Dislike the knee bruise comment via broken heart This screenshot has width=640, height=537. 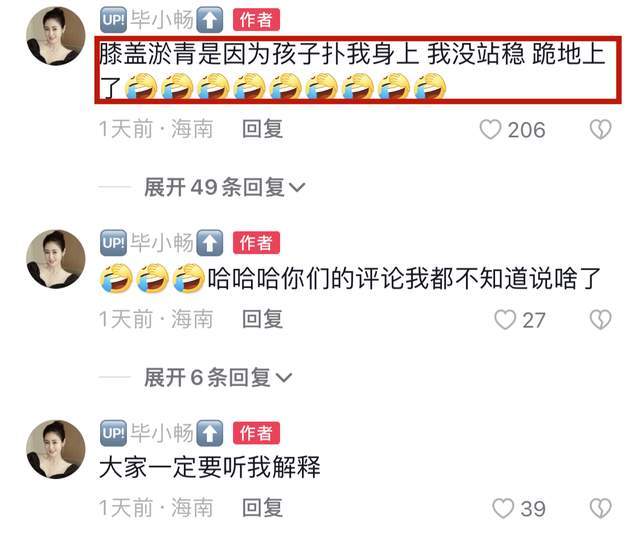(600, 130)
